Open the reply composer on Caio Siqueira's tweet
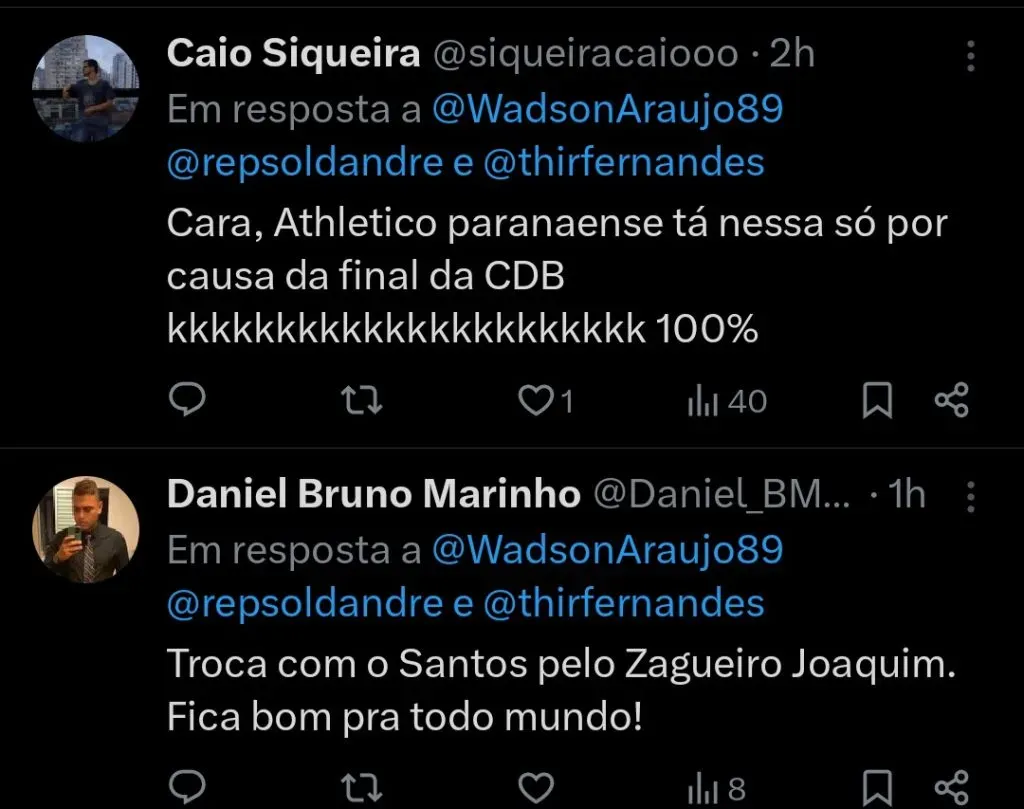This screenshot has height=809, width=1024. pos(187,399)
